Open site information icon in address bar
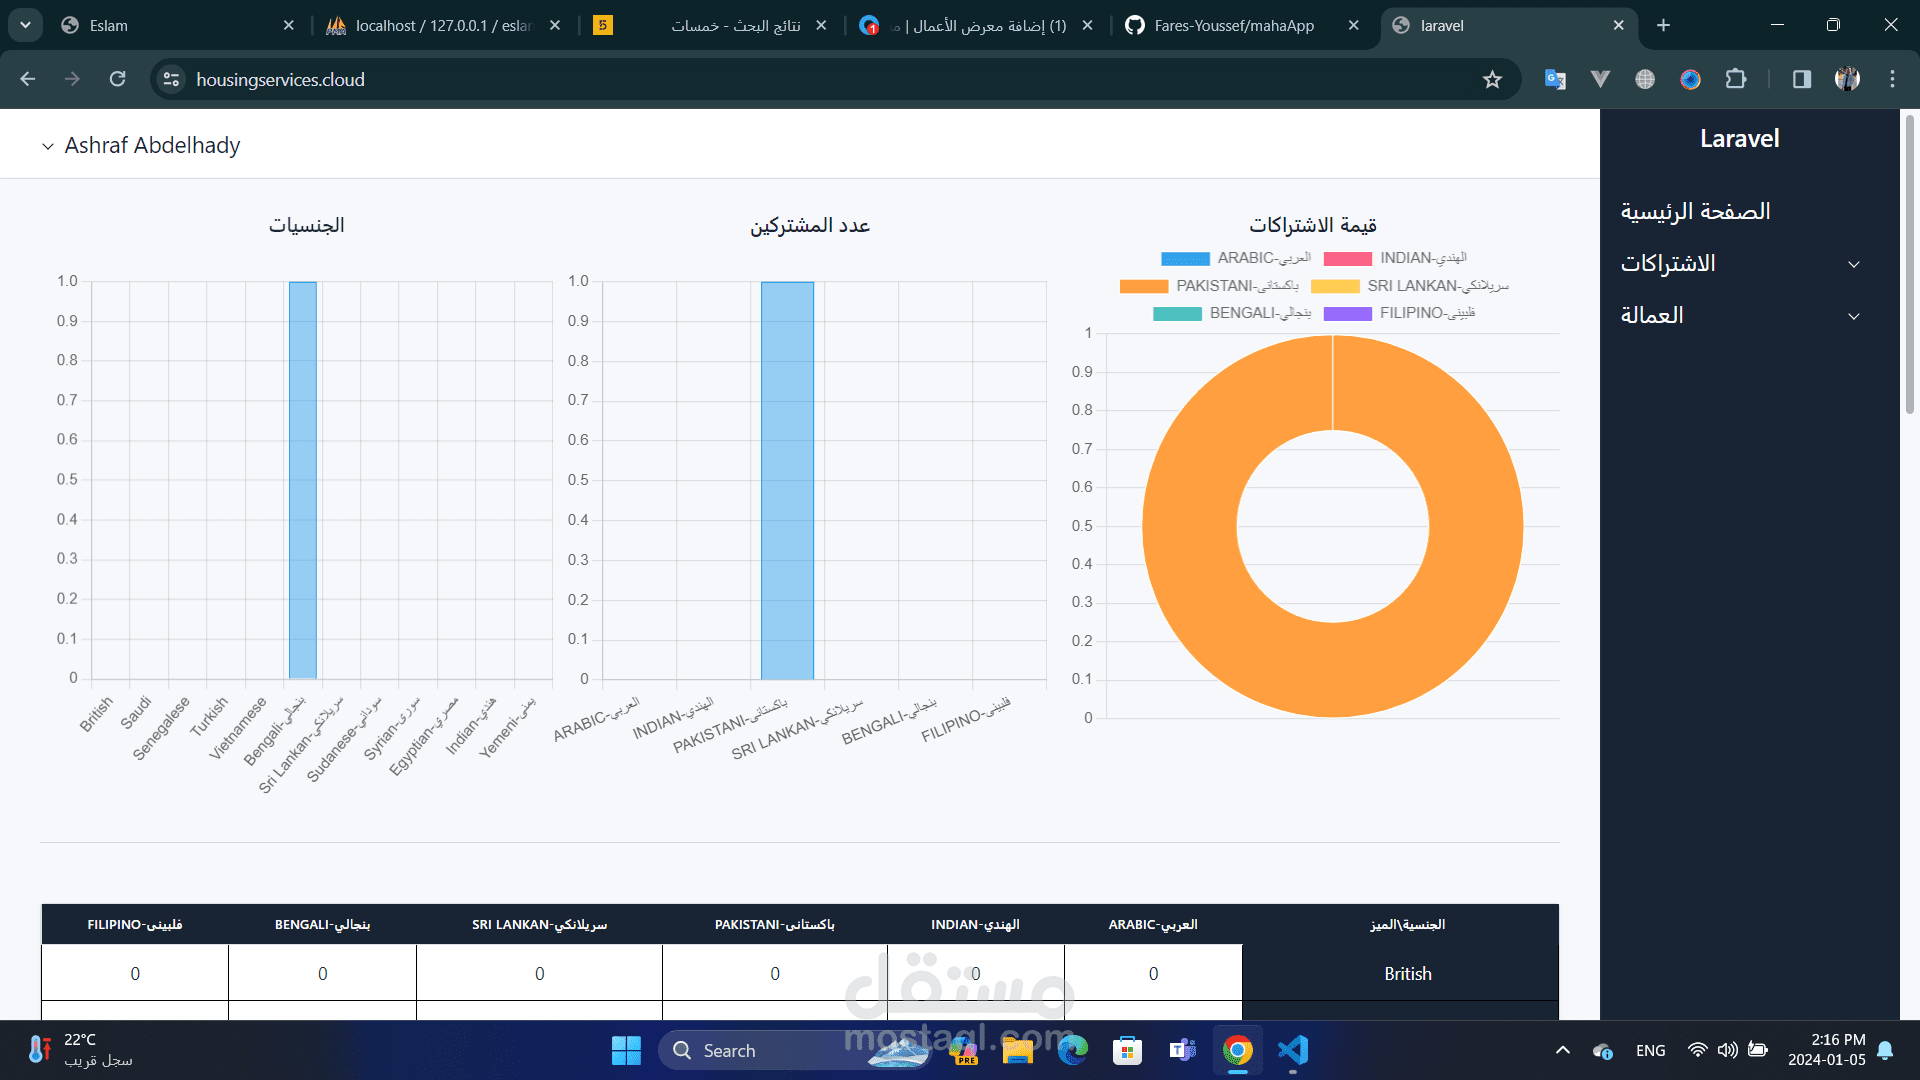 click(172, 79)
